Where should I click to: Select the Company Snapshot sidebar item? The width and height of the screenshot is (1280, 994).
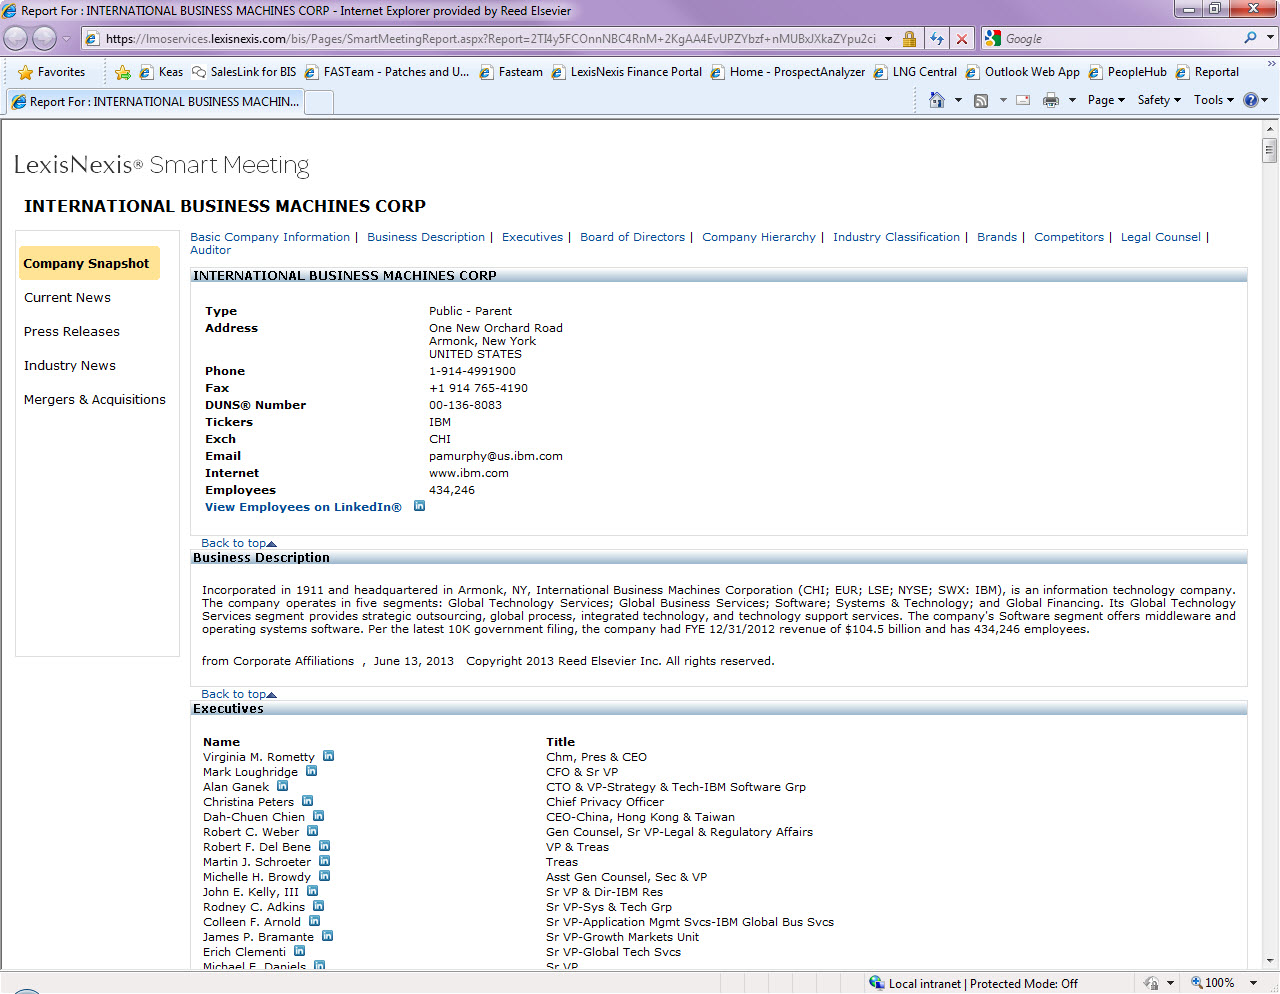(x=89, y=263)
